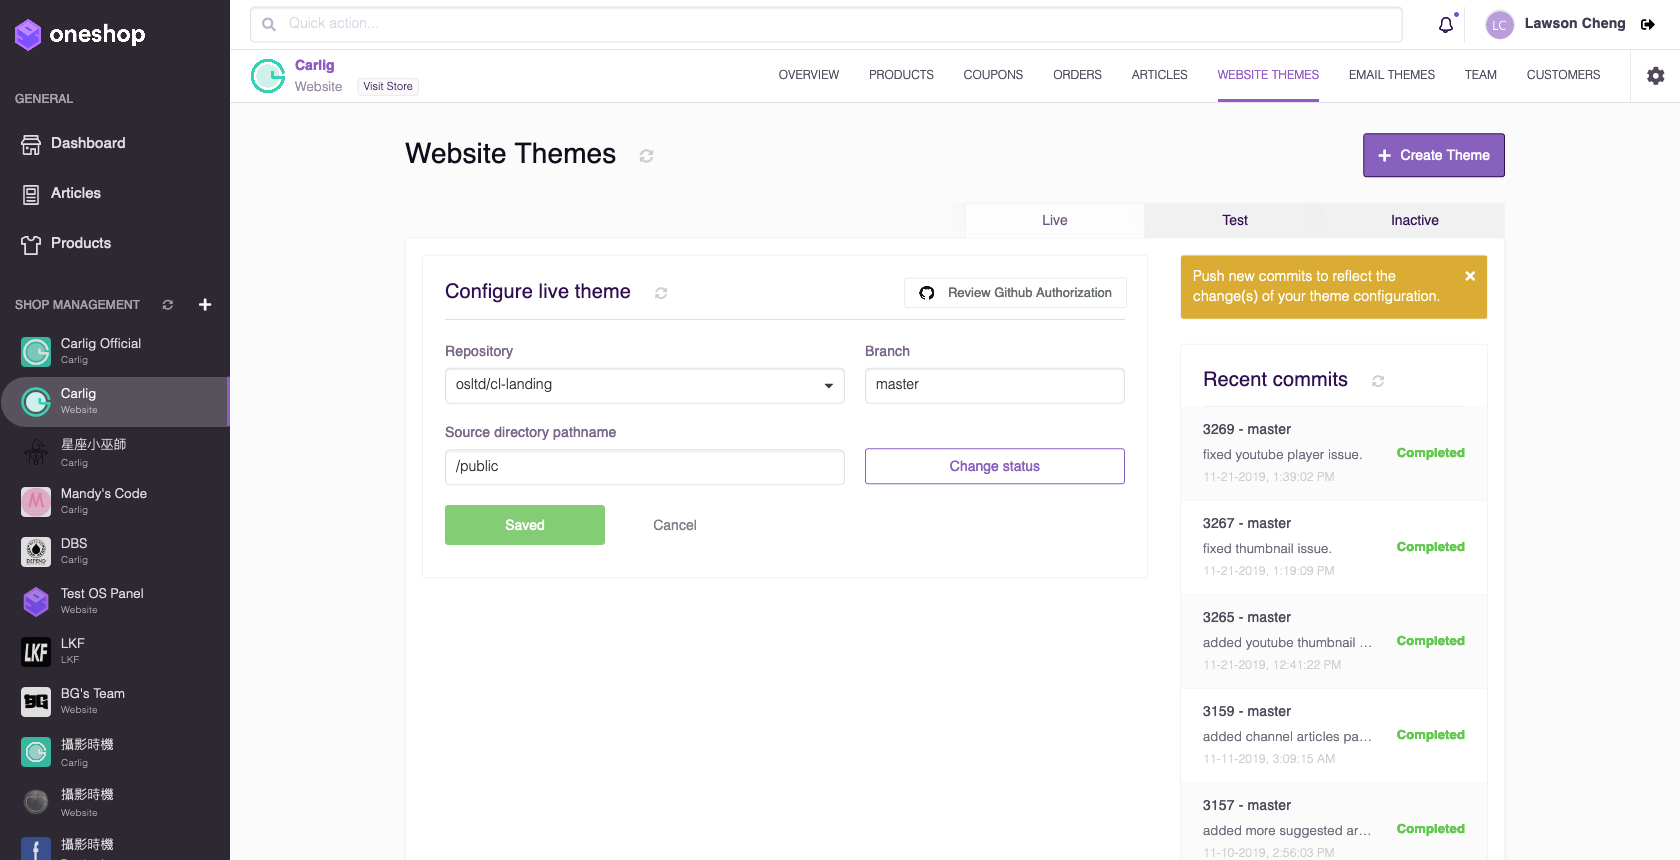Open the Team nav tab
The height and width of the screenshot is (860, 1680).
tap(1481, 75)
